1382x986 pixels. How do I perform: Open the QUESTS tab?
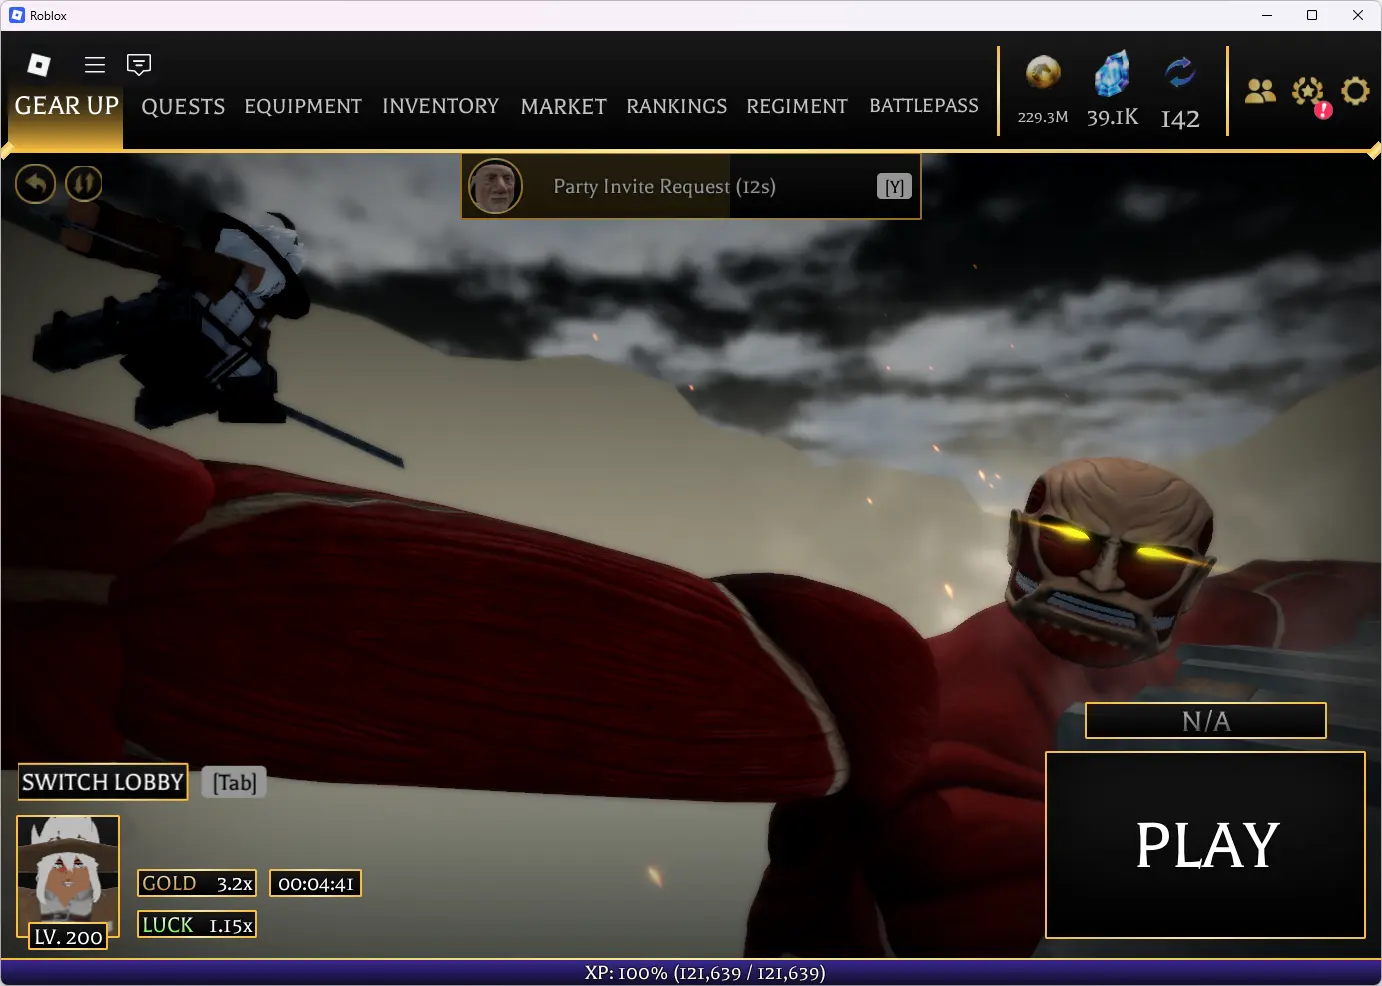click(x=183, y=107)
